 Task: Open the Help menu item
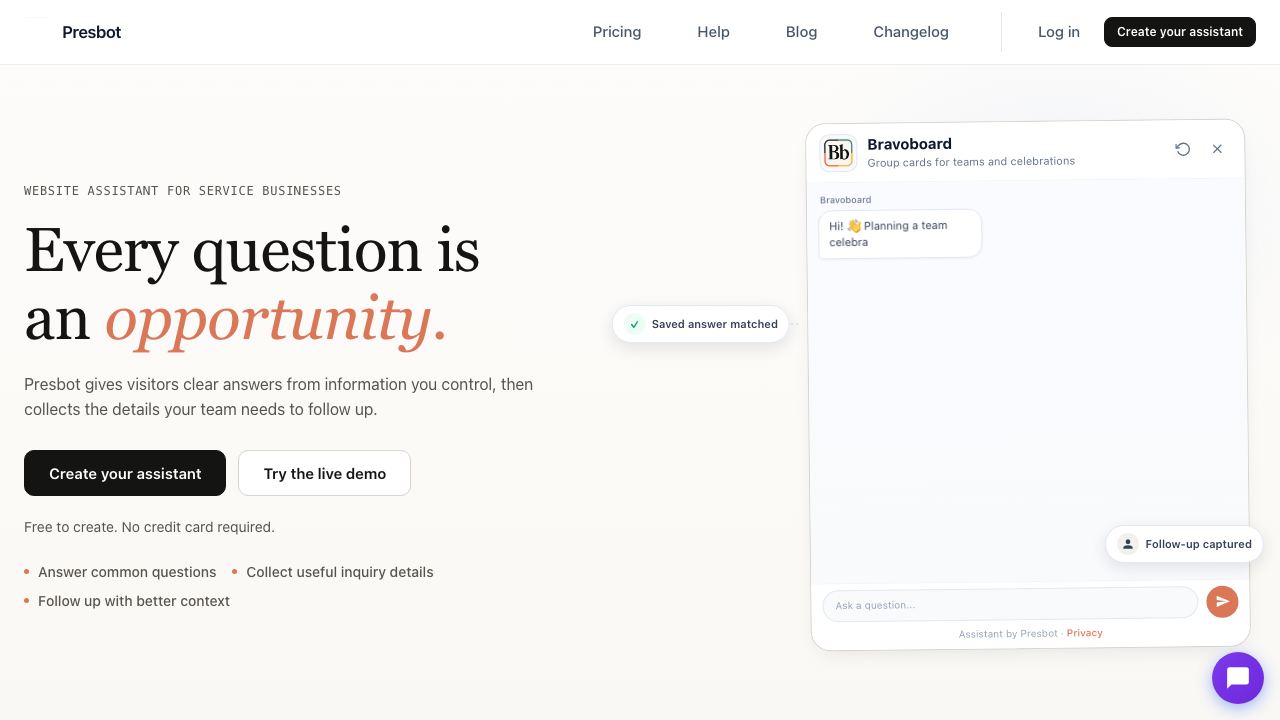tap(713, 32)
